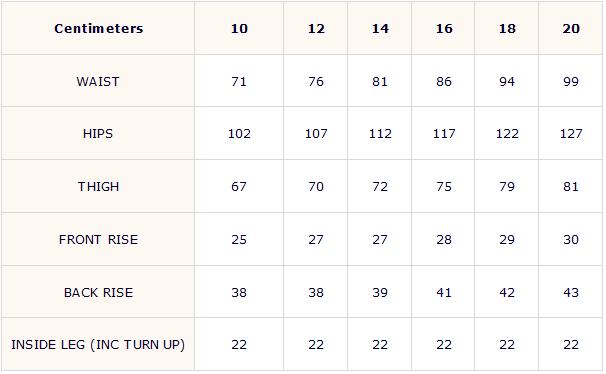Image resolution: width=606 pixels, height=374 pixels.
Task: Select the size 14 column header
Action: (380, 29)
